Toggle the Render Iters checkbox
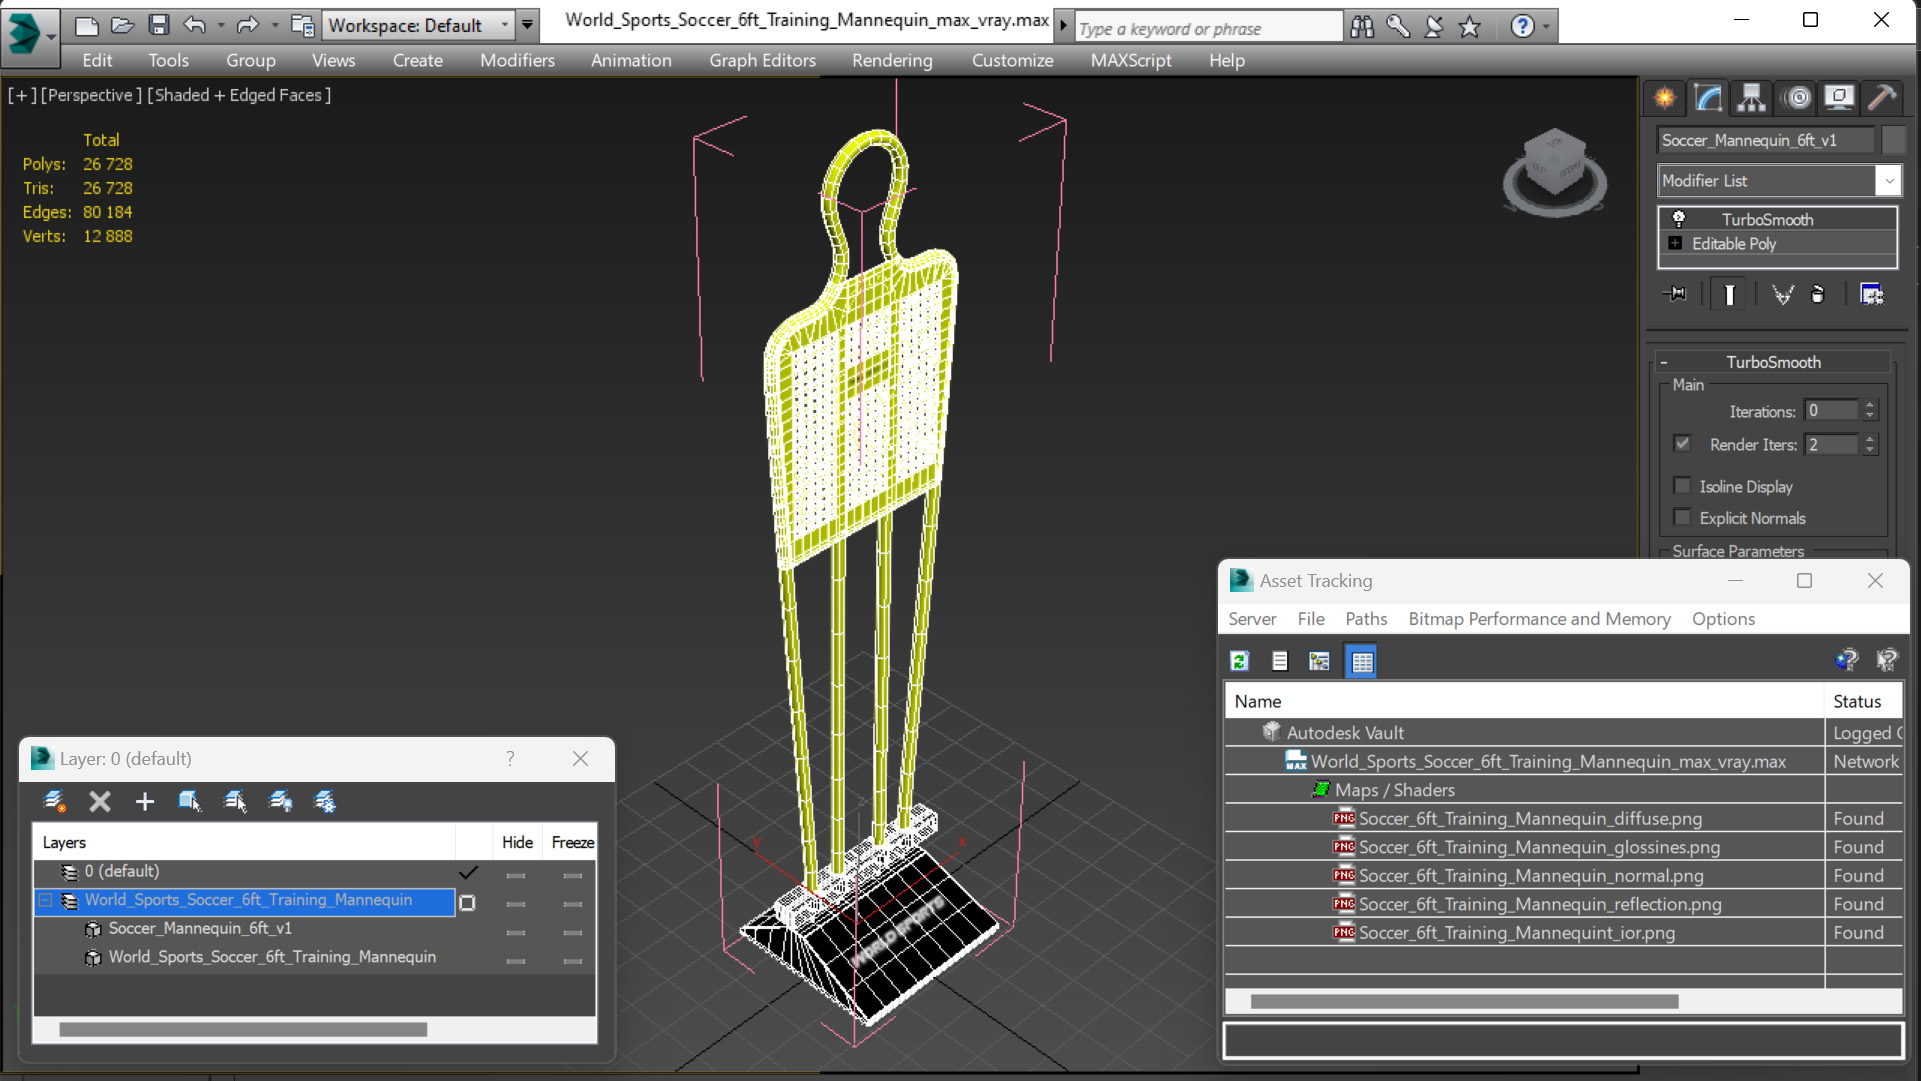Image resolution: width=1921 pixels, height=1081 pixels. [1682, 443]
